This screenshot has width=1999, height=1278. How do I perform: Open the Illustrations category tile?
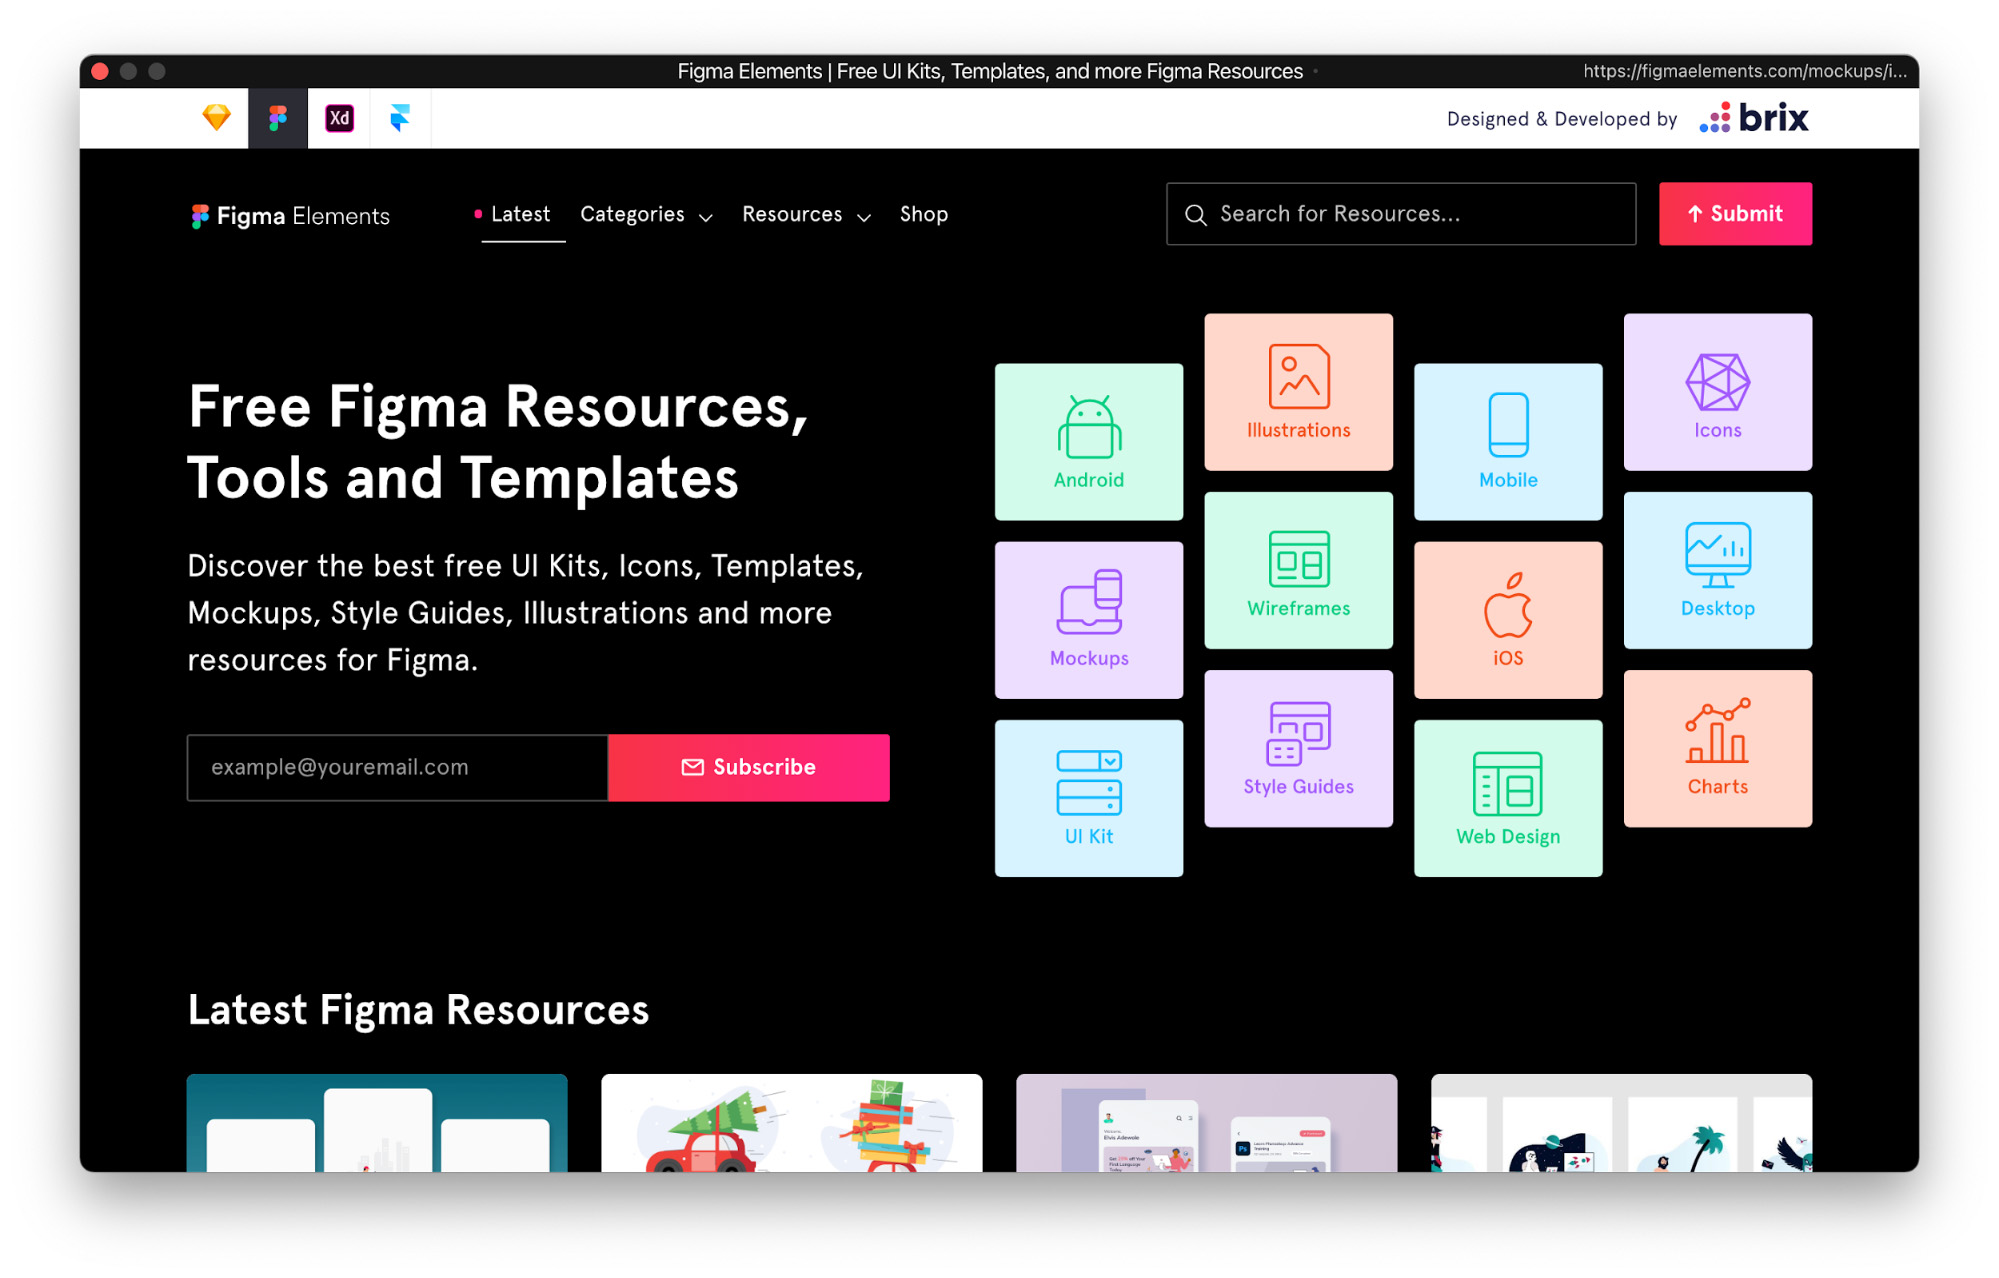(1298, 392)
